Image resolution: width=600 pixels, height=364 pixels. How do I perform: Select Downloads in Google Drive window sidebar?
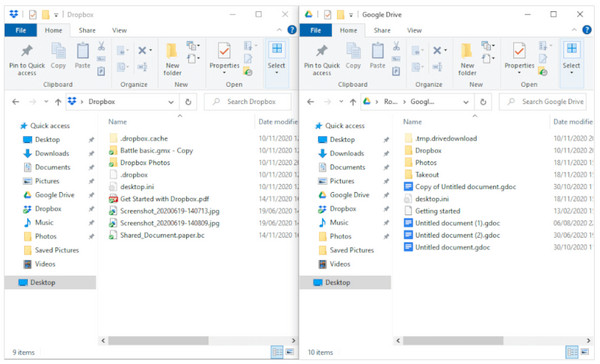tap(347, 153)
